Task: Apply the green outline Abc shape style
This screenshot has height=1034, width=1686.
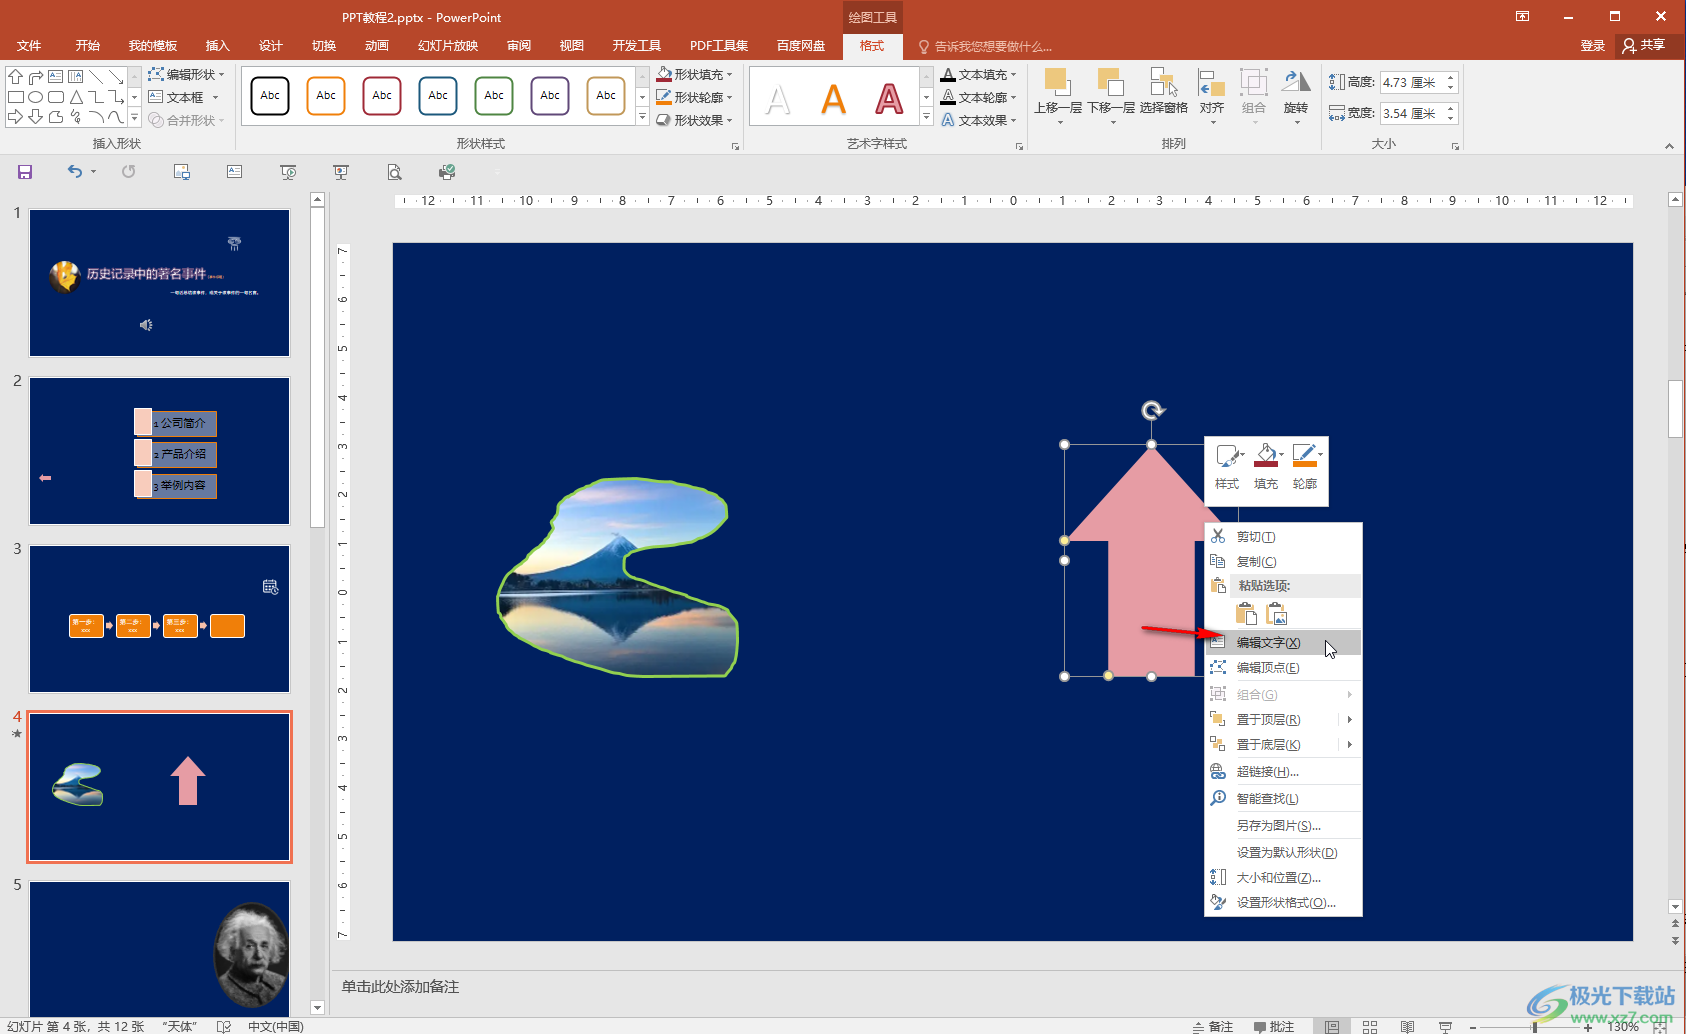Action: (494, 96)
